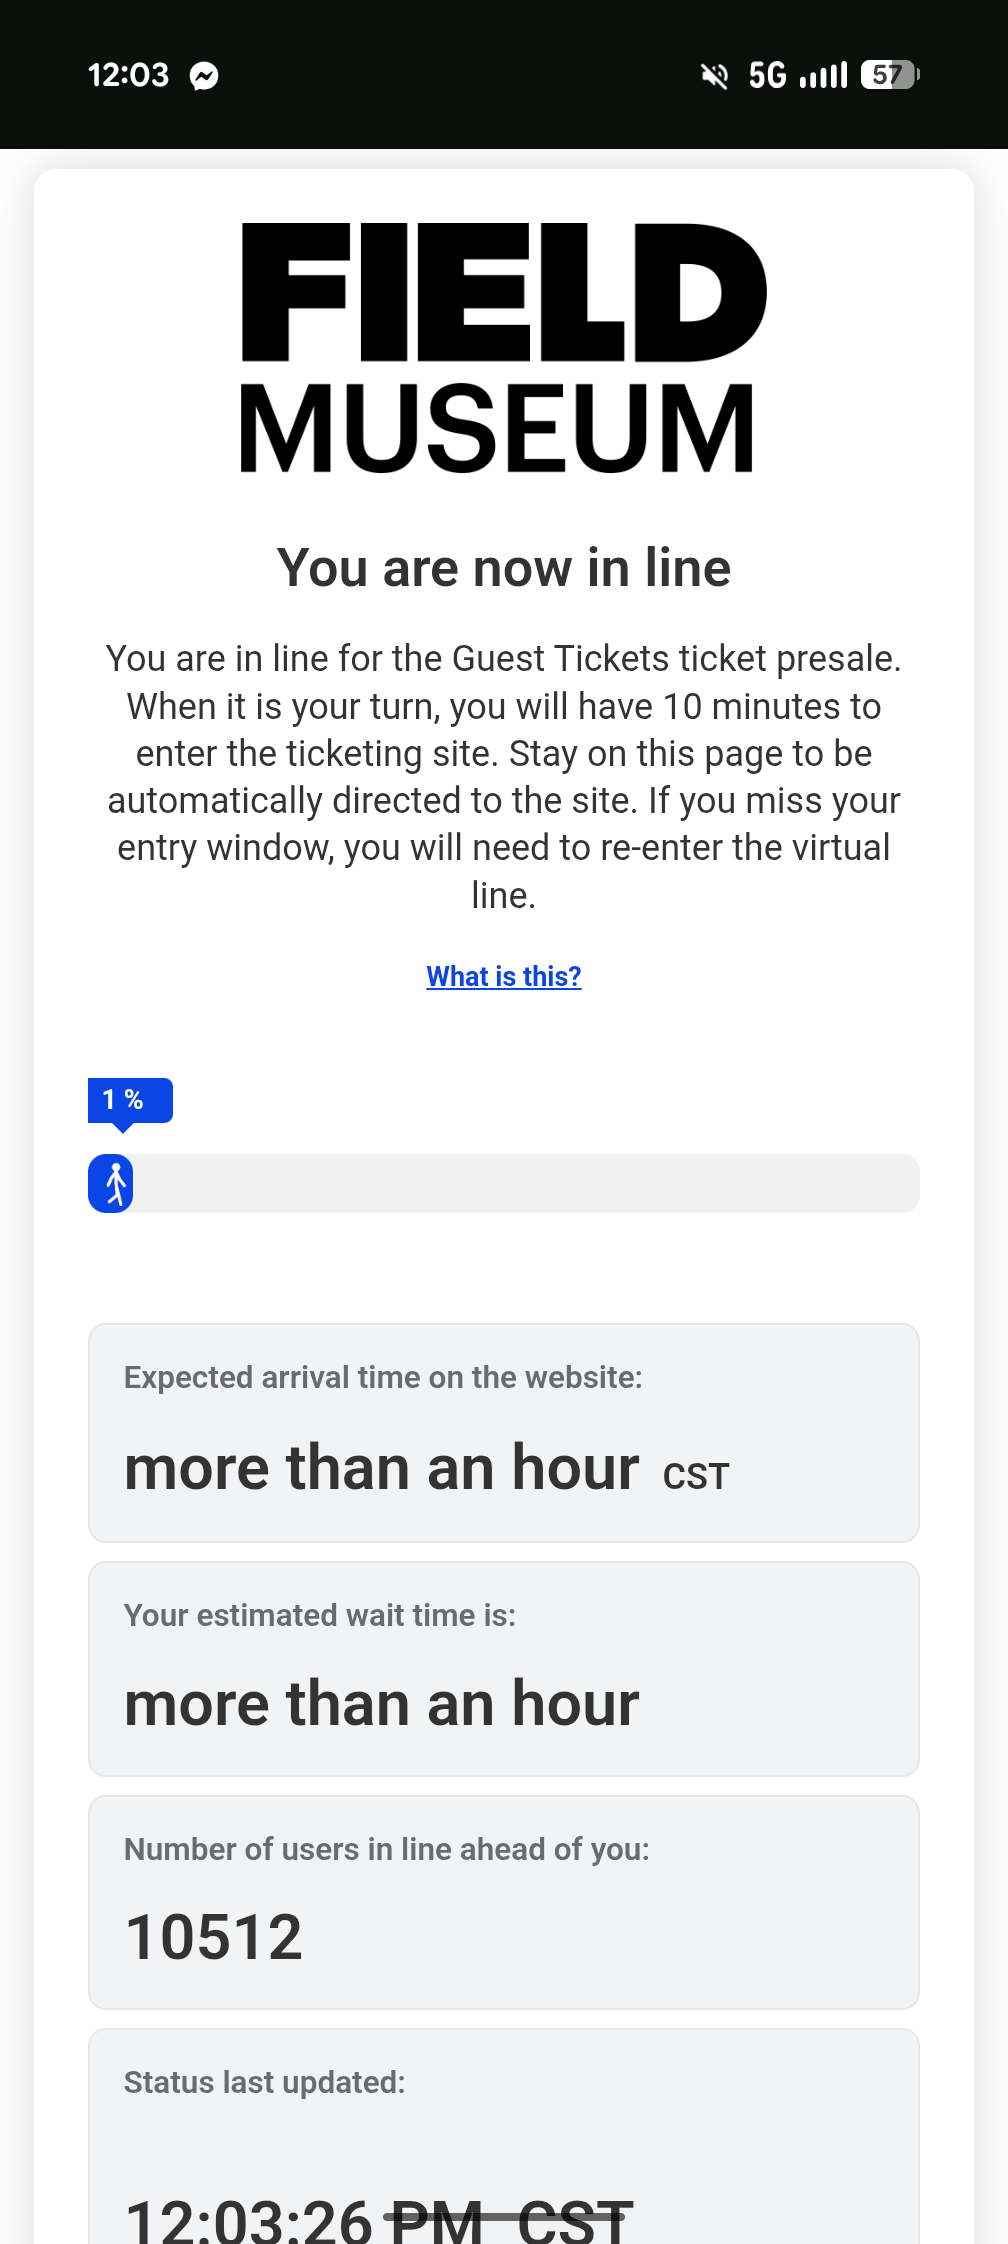Image resolution: width=1008 pixels, height=2244 pixels.
Task: Tap the 5G network indicator
Action: 767,75
